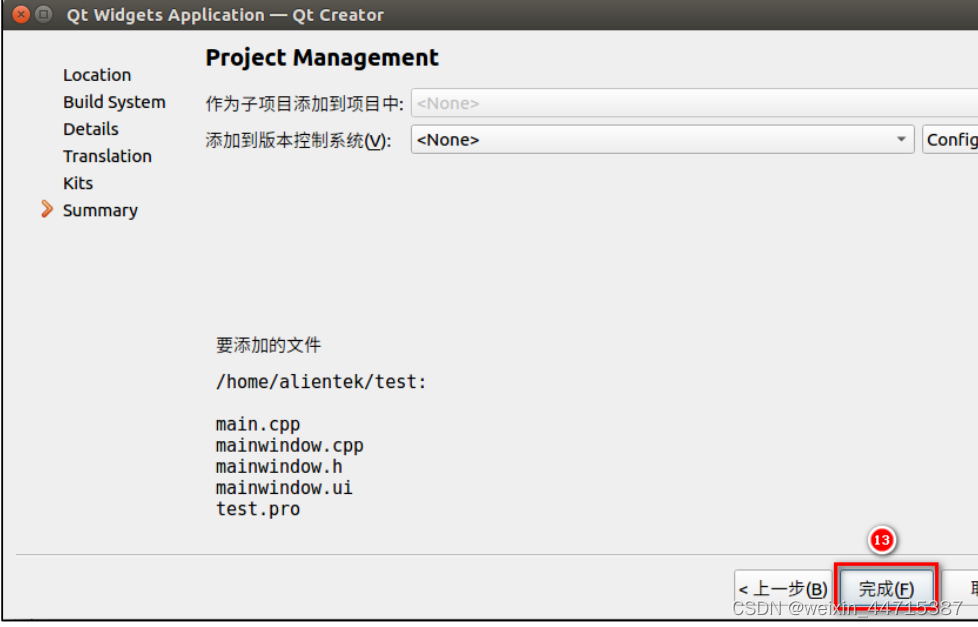Select the Details step
Screen dimensions: 978x627
tap(90, 128)
